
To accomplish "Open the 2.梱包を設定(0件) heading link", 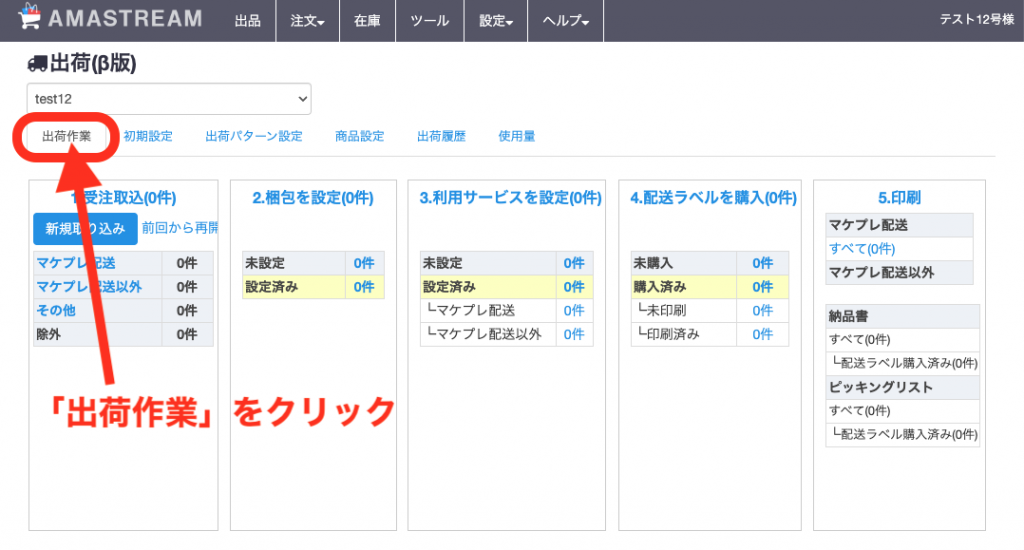I will click(313, 198).
